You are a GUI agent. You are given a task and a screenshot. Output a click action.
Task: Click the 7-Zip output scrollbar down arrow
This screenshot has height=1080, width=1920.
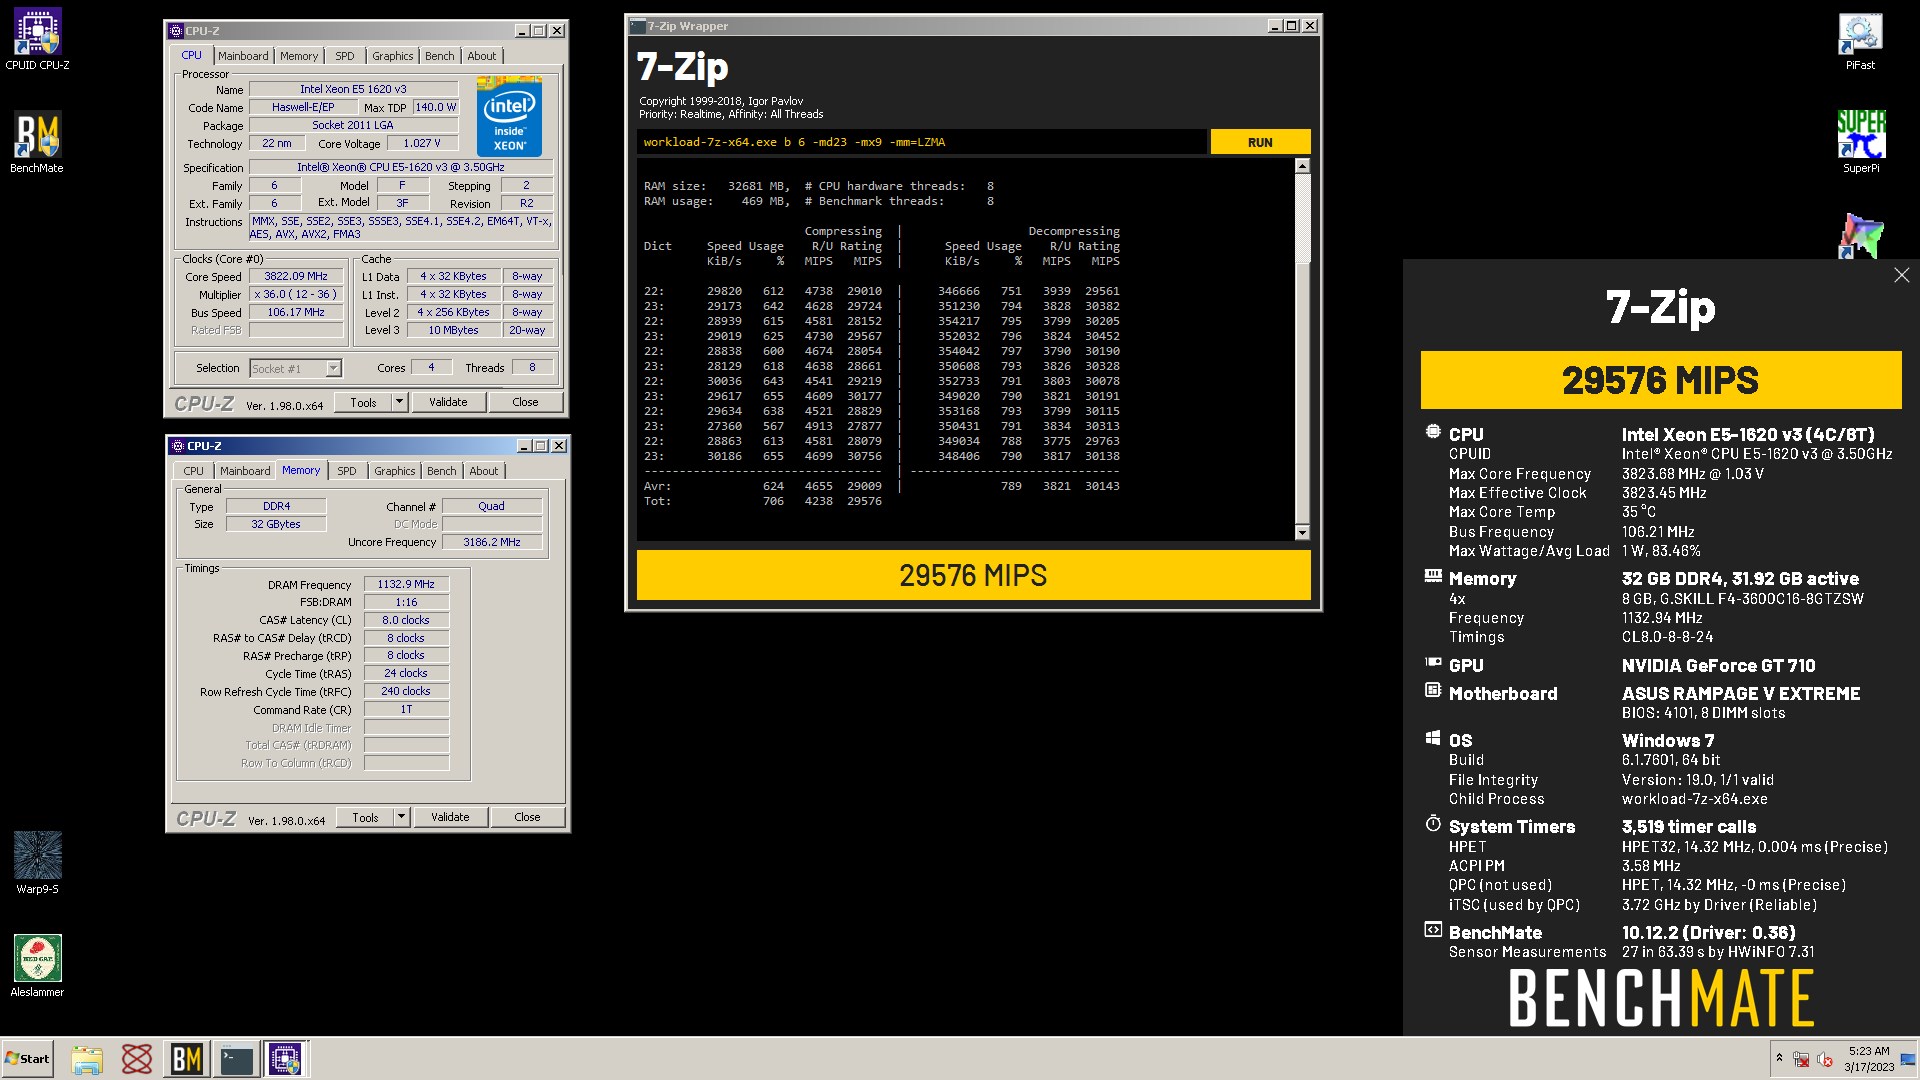1302,532
